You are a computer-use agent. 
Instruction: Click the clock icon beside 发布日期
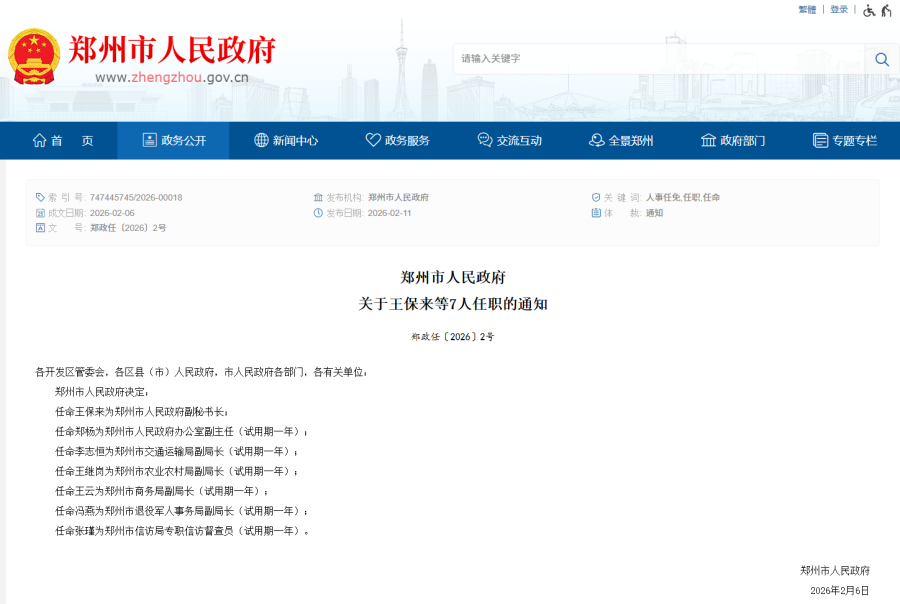point(318,213)
